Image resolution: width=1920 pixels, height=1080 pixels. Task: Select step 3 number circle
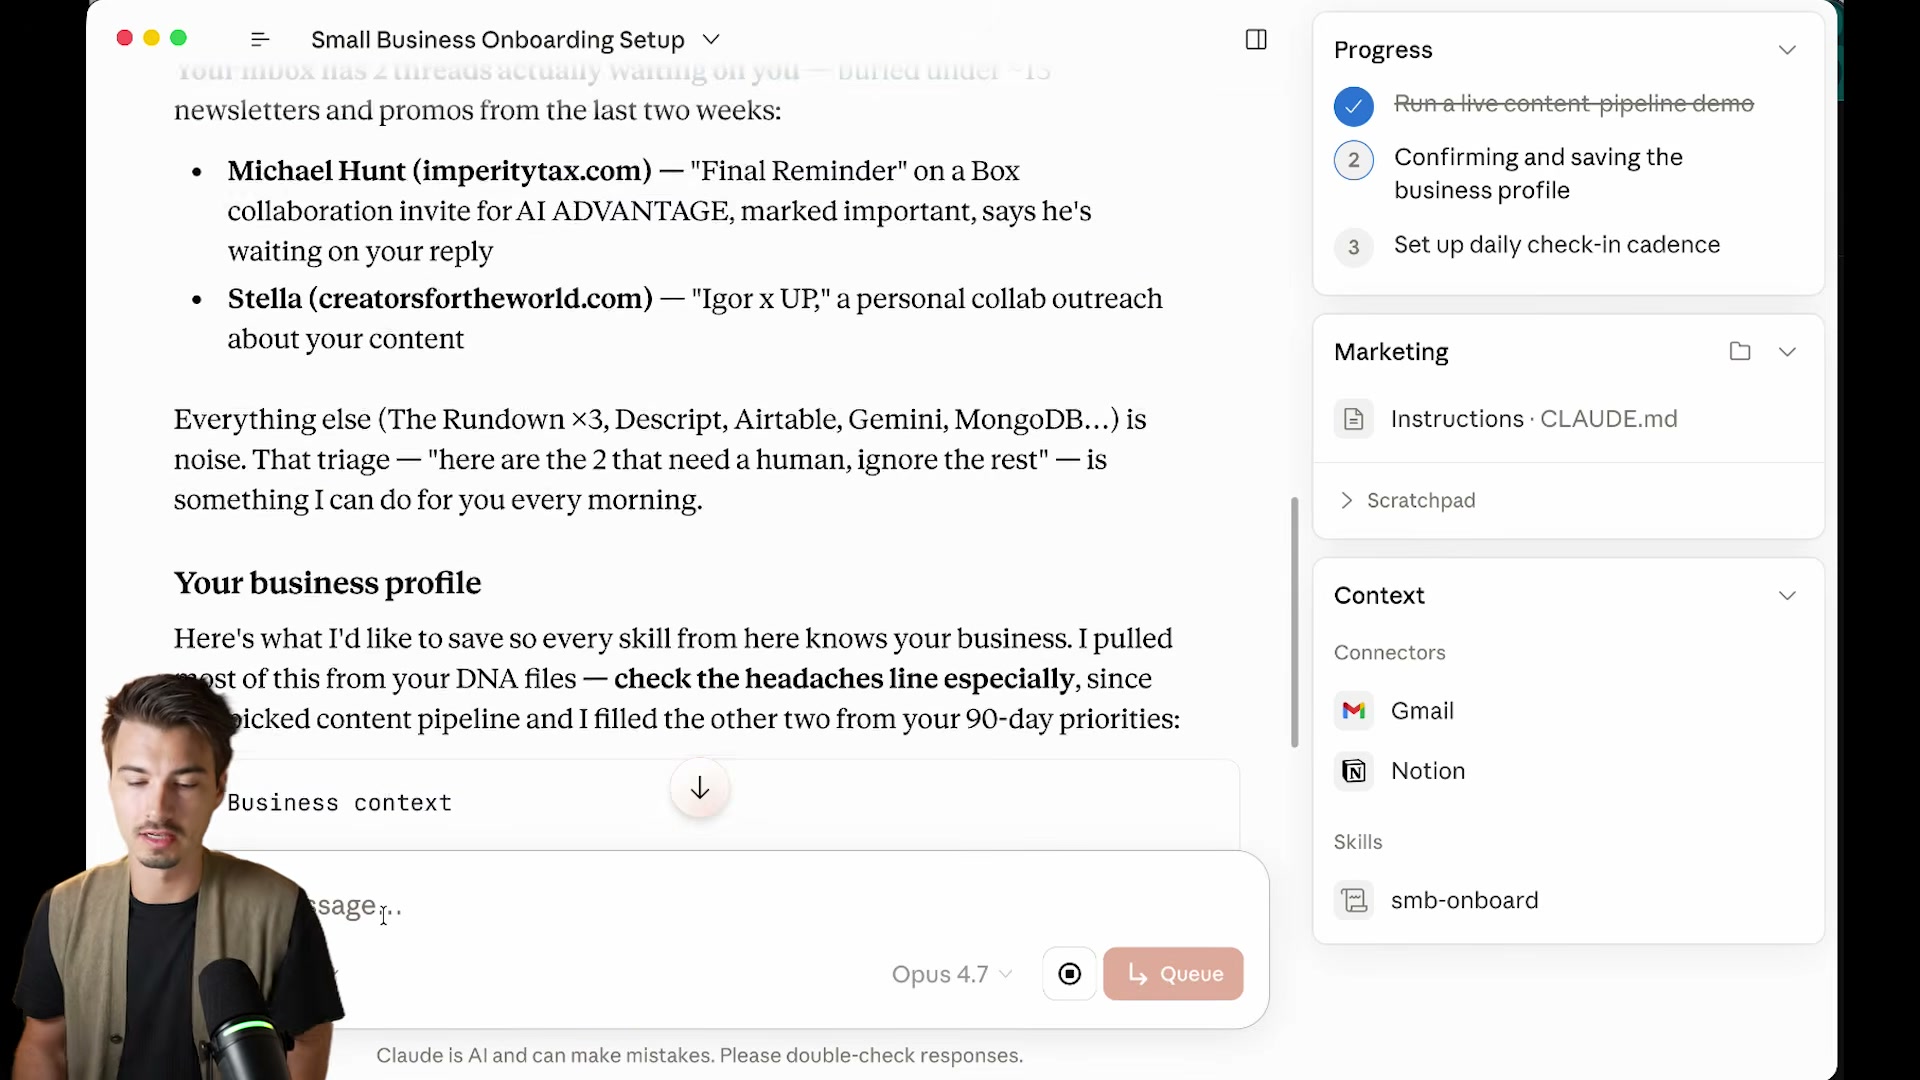pyautogui.click(x=1353, y=247)
